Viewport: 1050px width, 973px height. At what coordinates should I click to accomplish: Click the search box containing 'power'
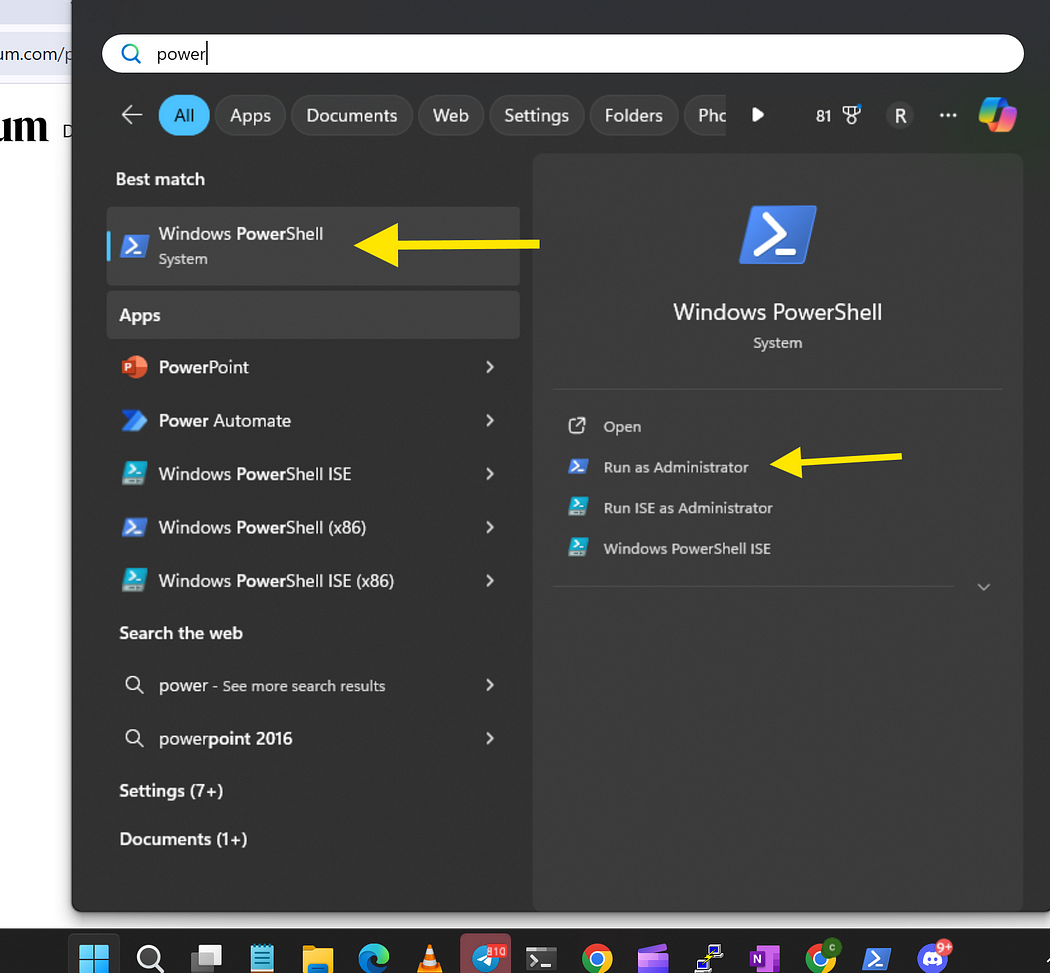562,54
